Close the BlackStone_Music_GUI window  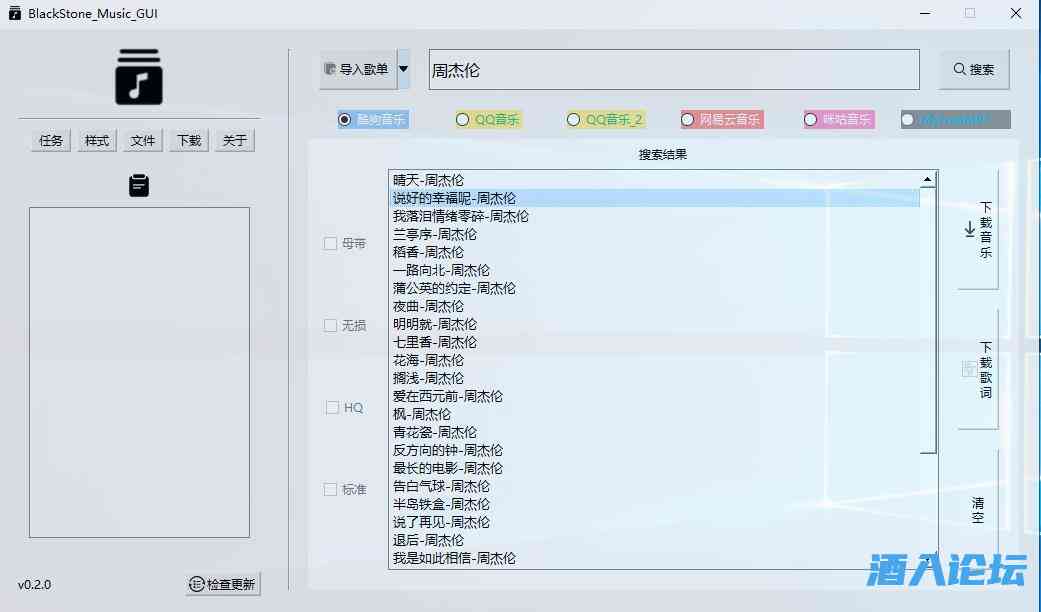coord(1016,13)
